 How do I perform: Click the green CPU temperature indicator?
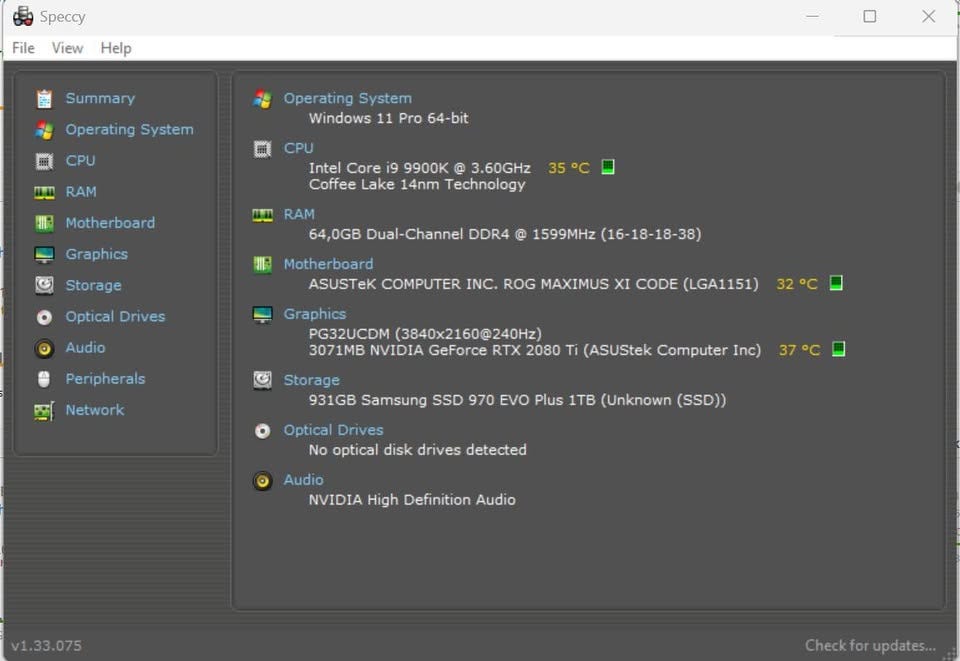[x=607, y=167]
